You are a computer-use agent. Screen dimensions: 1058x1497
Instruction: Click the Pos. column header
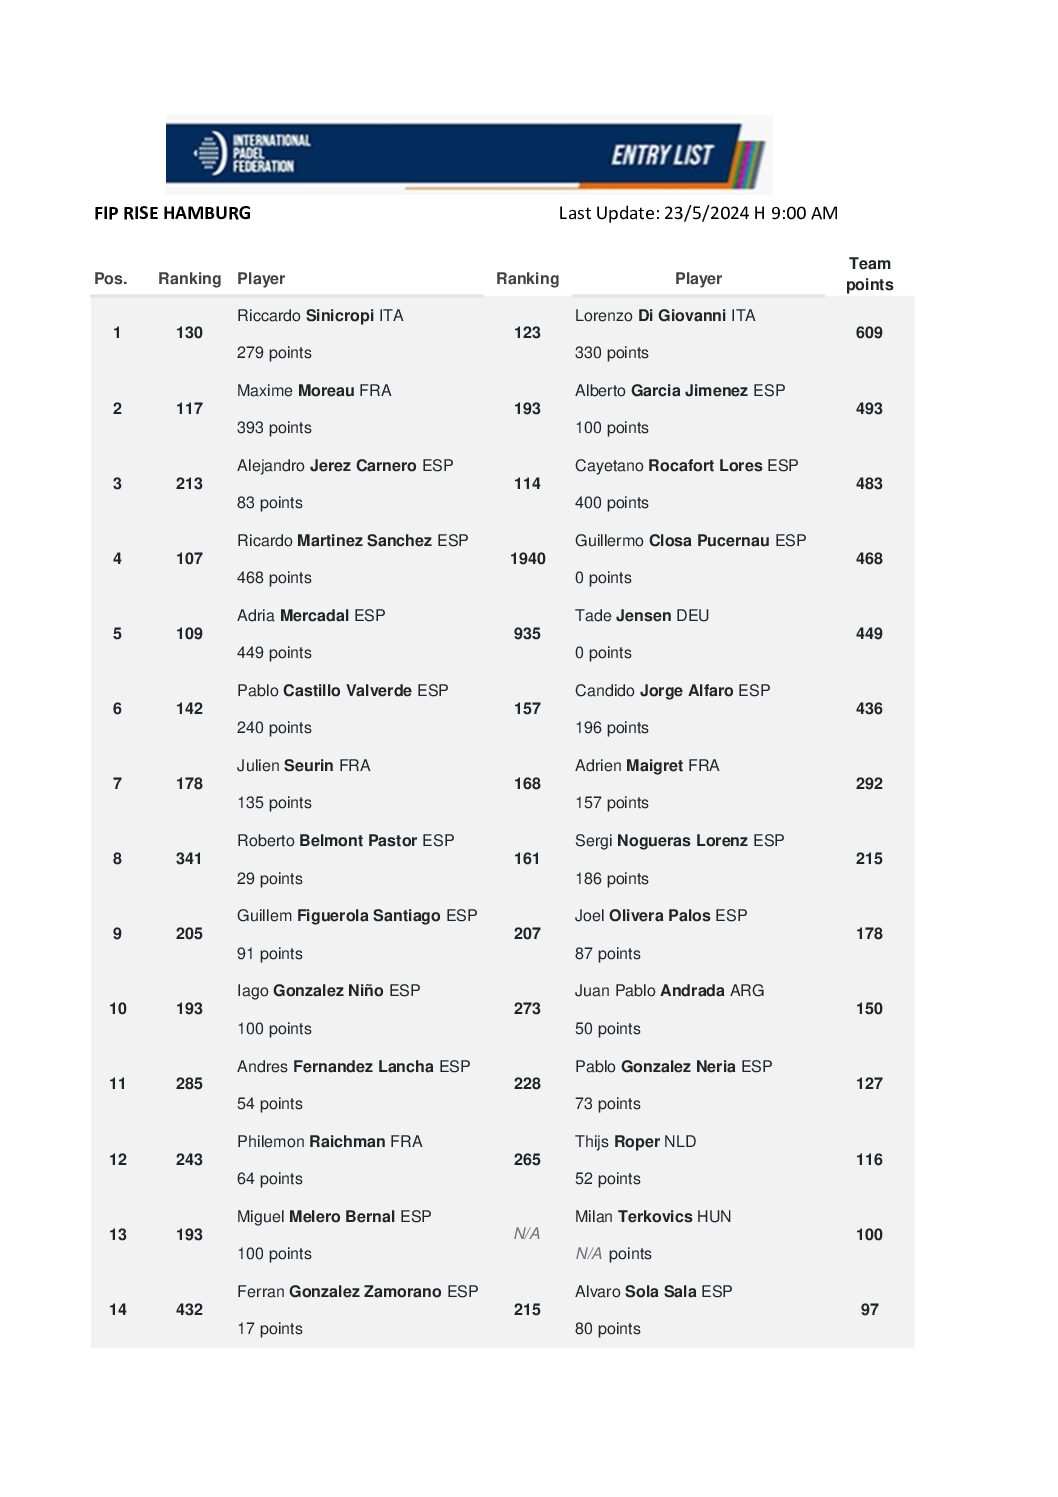click(x=111, y=279)
